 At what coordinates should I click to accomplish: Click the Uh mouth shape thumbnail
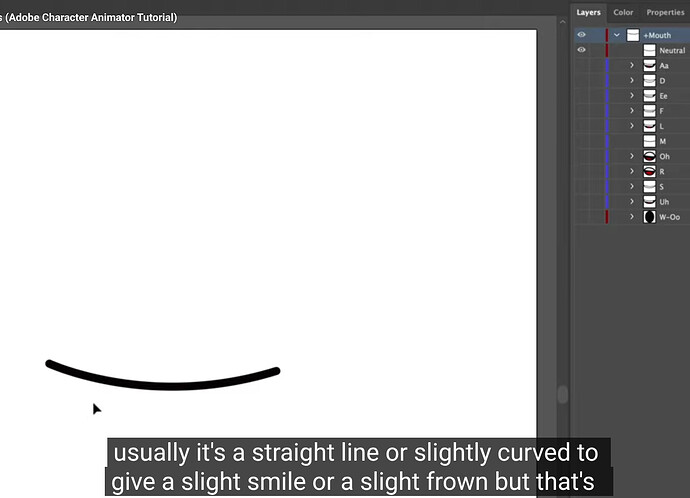point(649,202)
